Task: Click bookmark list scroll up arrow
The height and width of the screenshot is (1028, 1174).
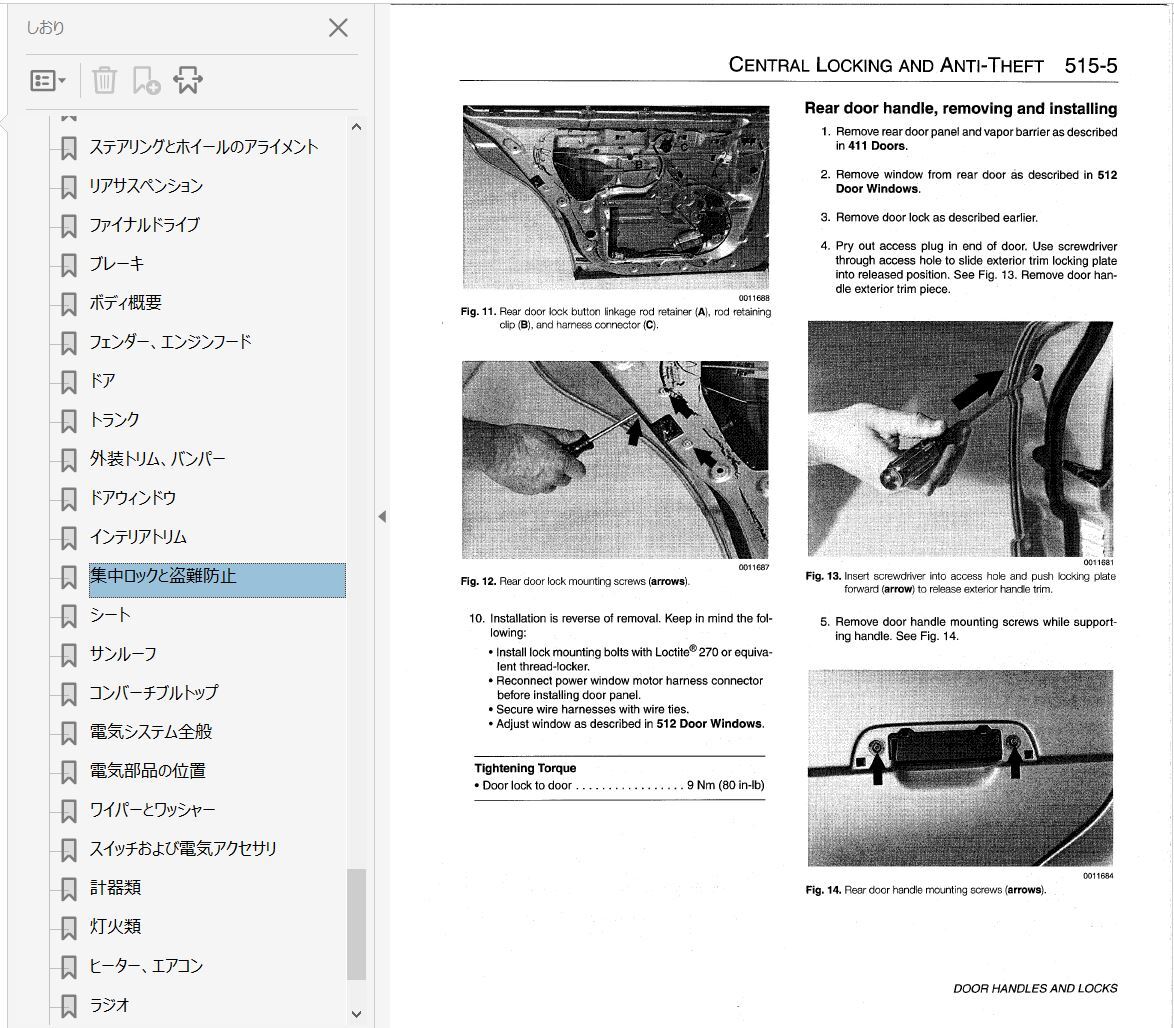Action: point(356,127)
